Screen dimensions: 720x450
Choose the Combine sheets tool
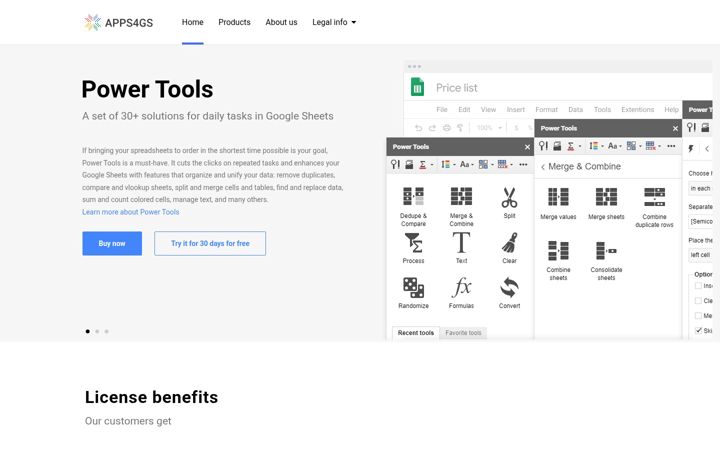pyautogui.click(x=558, y=260)
